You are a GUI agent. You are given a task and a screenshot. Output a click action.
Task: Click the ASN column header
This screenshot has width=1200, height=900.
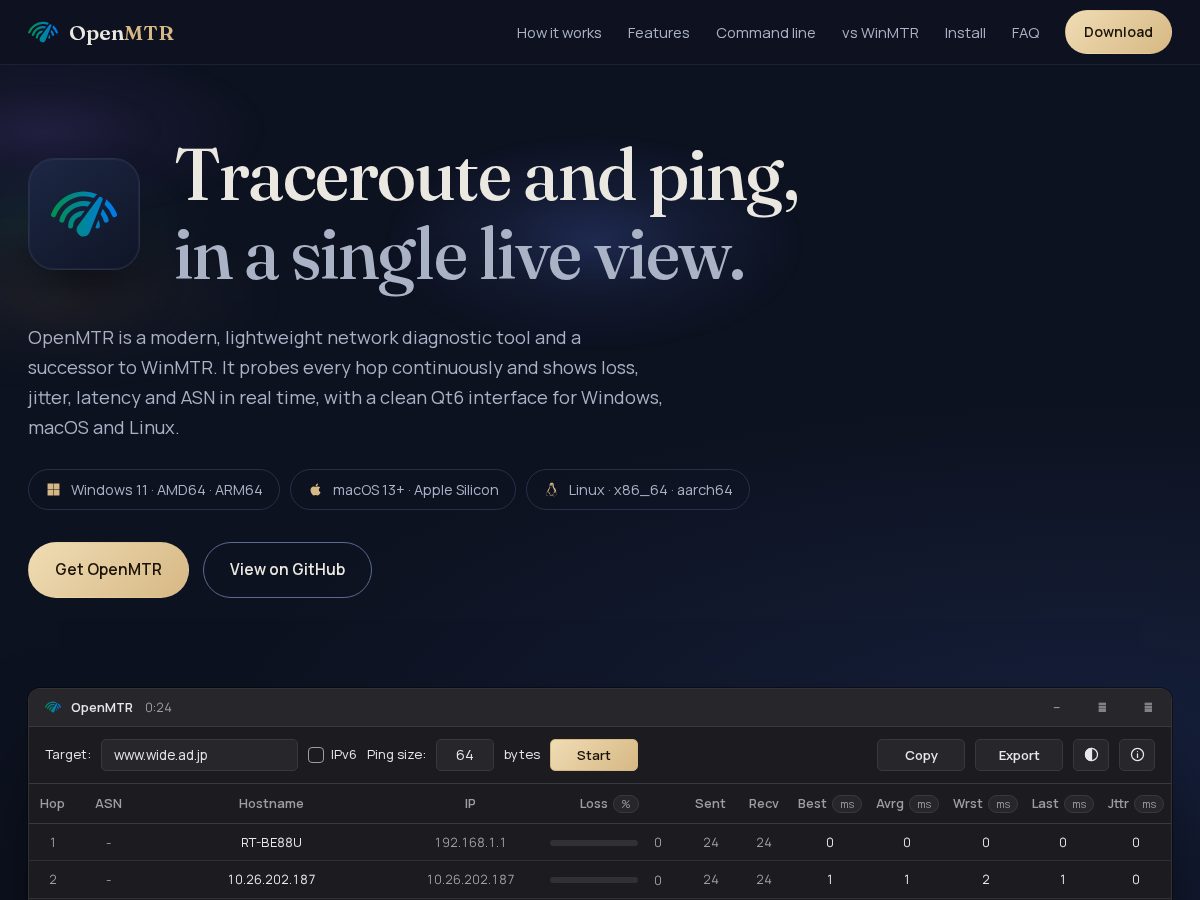point(108,804)
